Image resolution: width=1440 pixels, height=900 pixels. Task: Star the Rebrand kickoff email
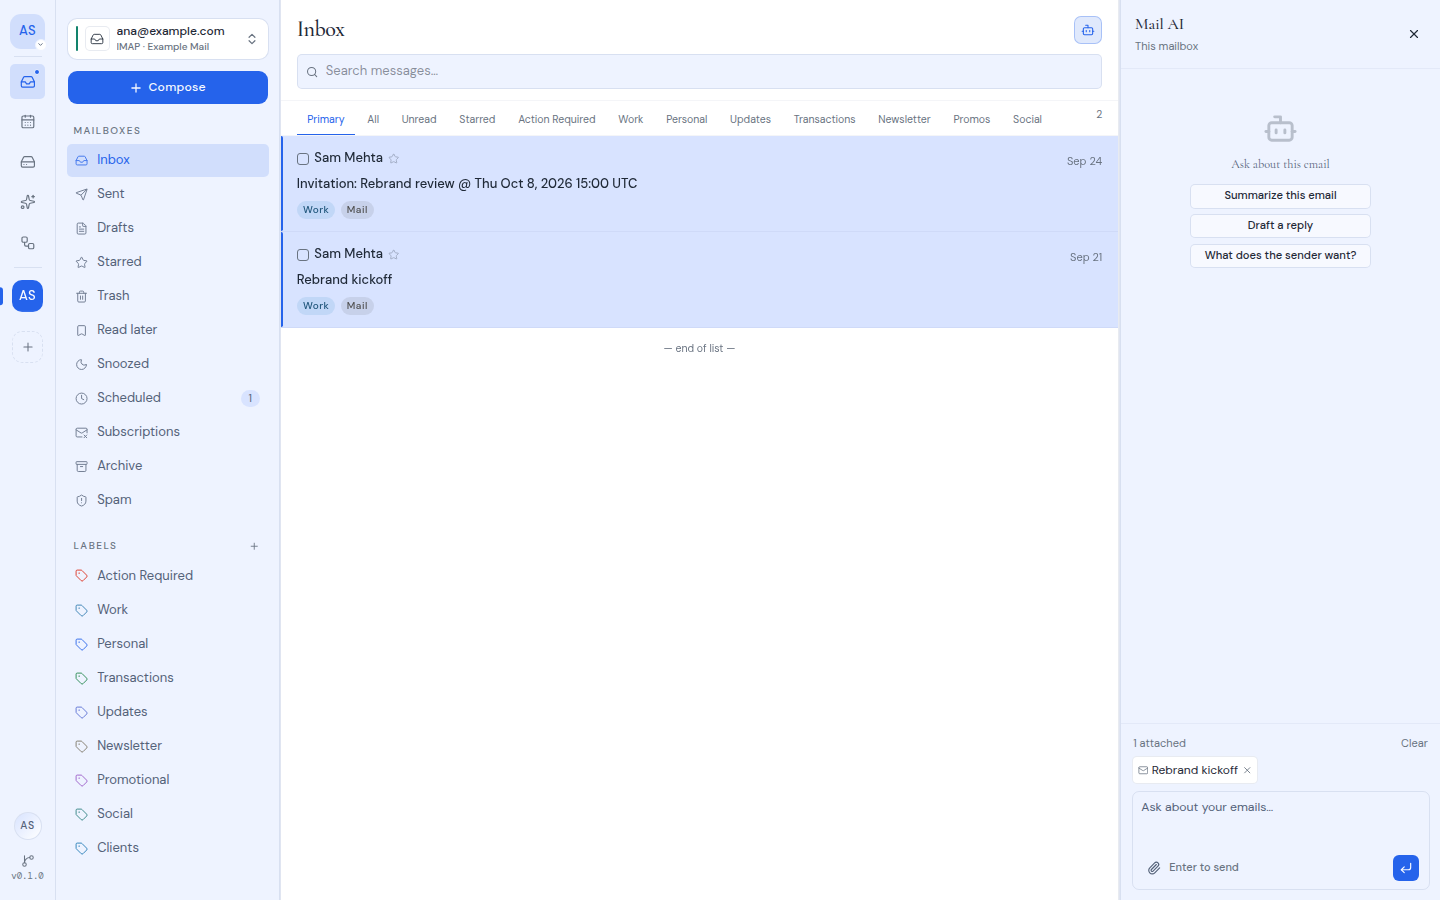394,254
